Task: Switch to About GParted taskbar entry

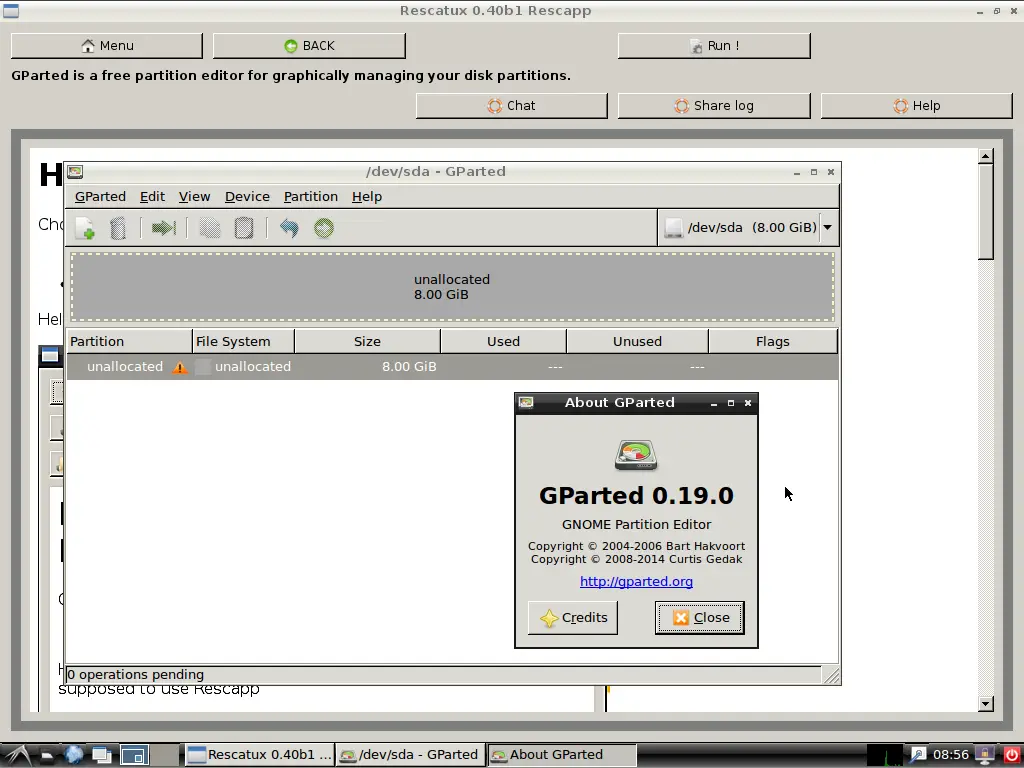Action: click(562, 756)
